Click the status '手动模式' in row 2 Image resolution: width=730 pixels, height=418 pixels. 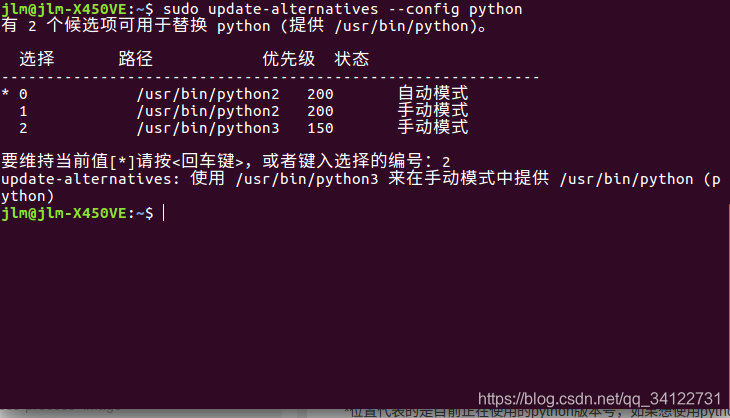[x=433, y=127]
